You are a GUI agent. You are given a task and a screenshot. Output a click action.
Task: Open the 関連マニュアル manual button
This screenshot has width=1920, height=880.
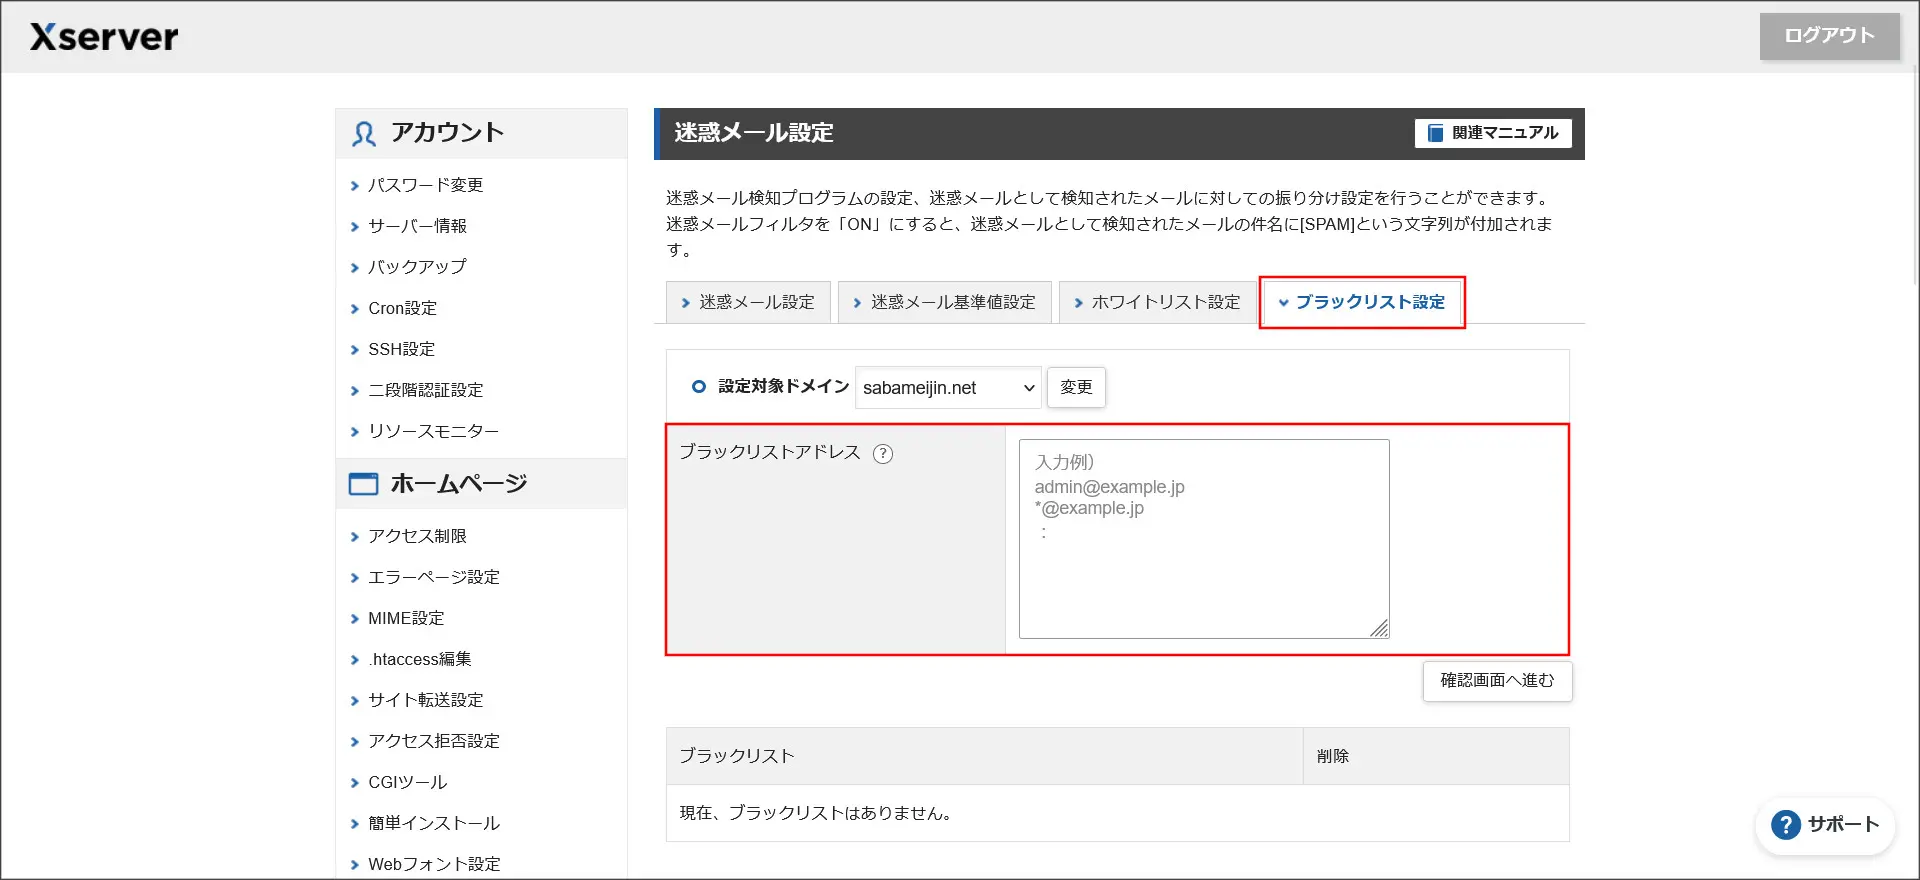[1493, 133]
